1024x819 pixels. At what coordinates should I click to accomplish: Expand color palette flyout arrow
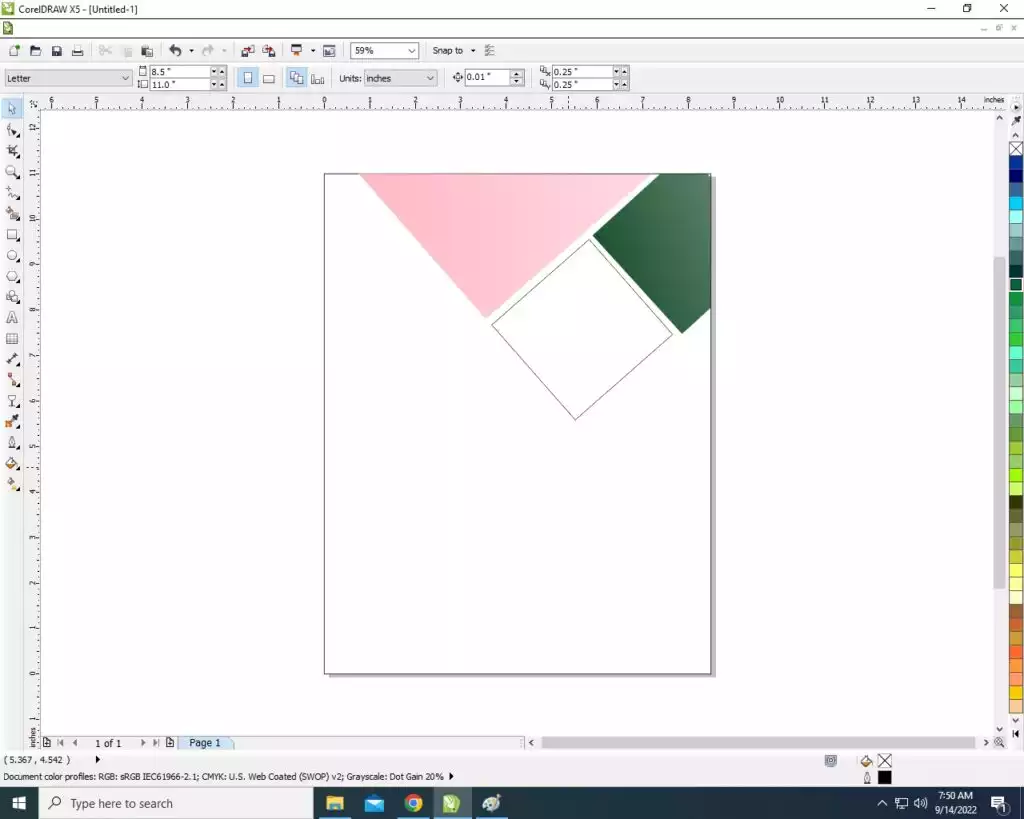click(1016, 107)
